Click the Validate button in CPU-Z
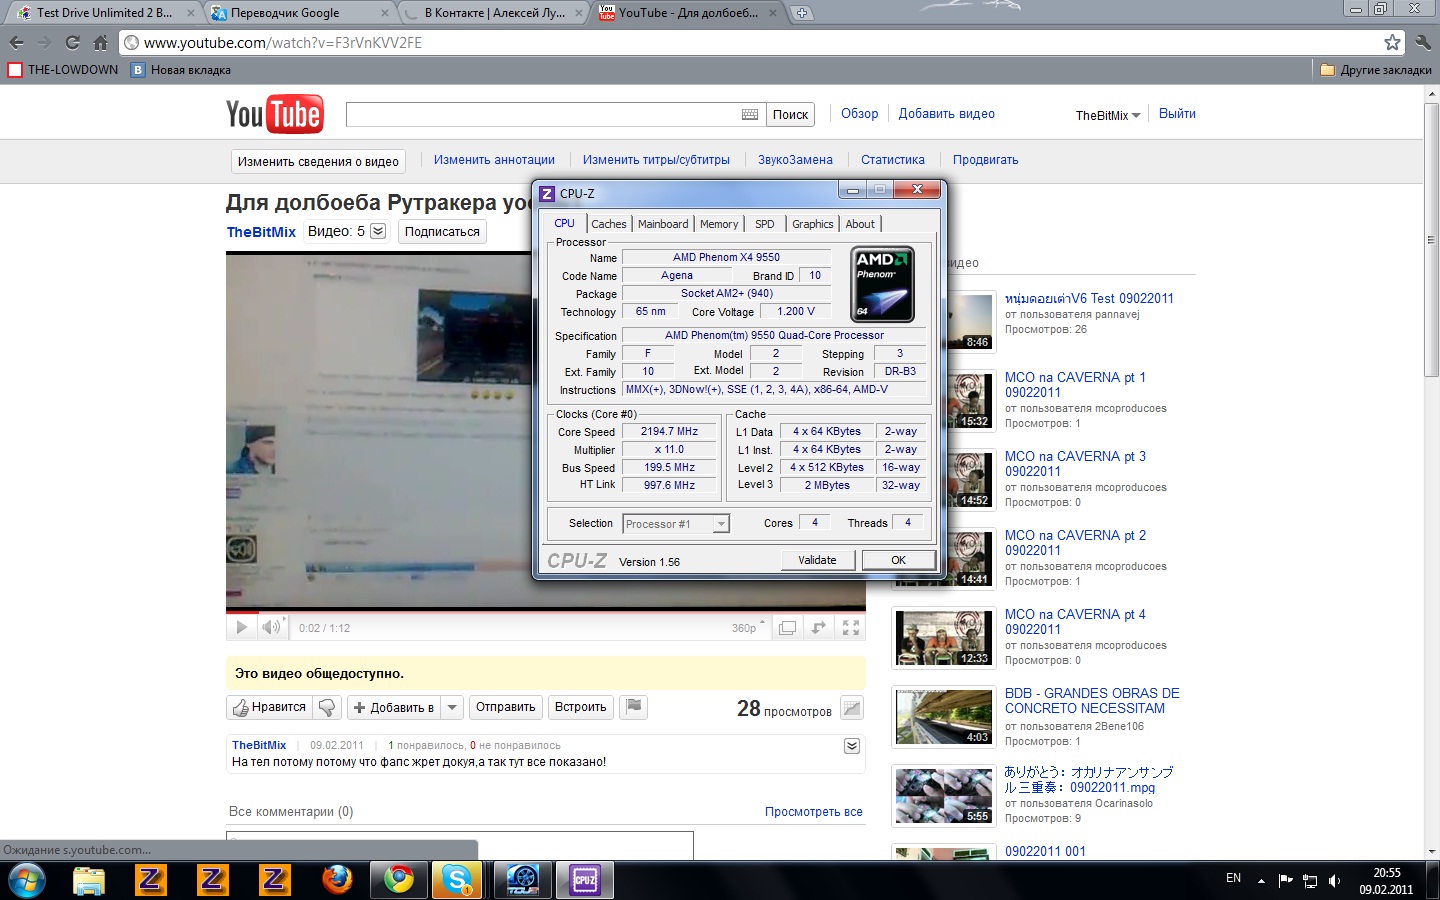 coord(817,560)
